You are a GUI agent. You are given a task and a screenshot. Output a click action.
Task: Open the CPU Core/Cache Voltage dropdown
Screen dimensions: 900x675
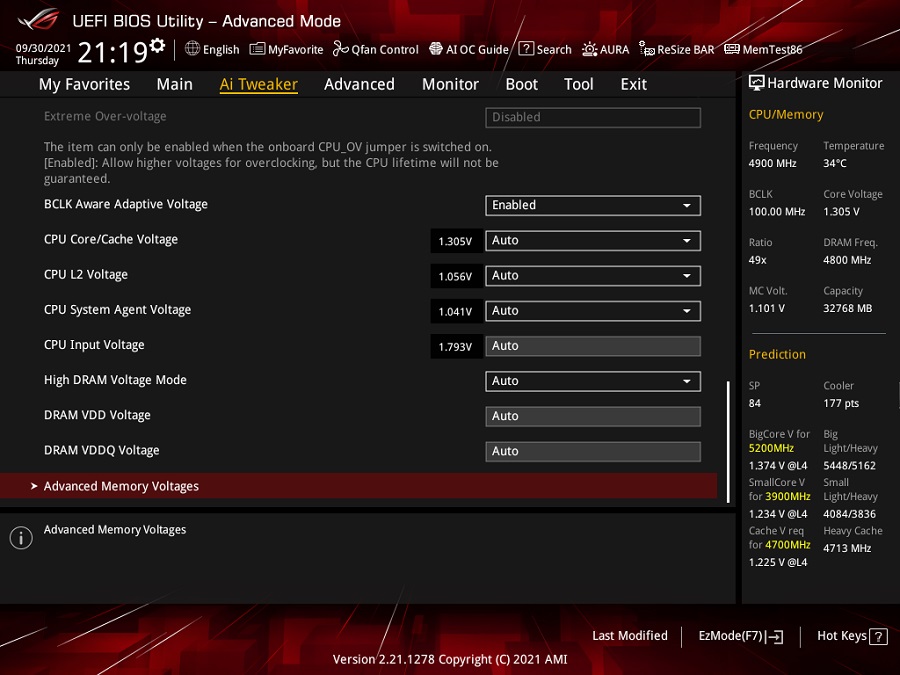[x=593, y=240]
